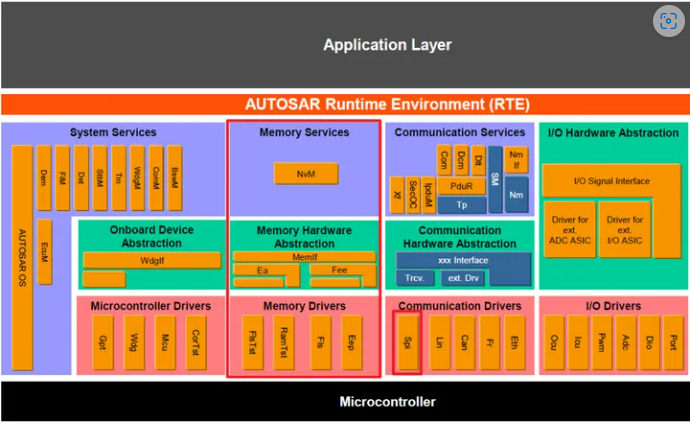Select the Nm If block

click(x=516, y=160)
